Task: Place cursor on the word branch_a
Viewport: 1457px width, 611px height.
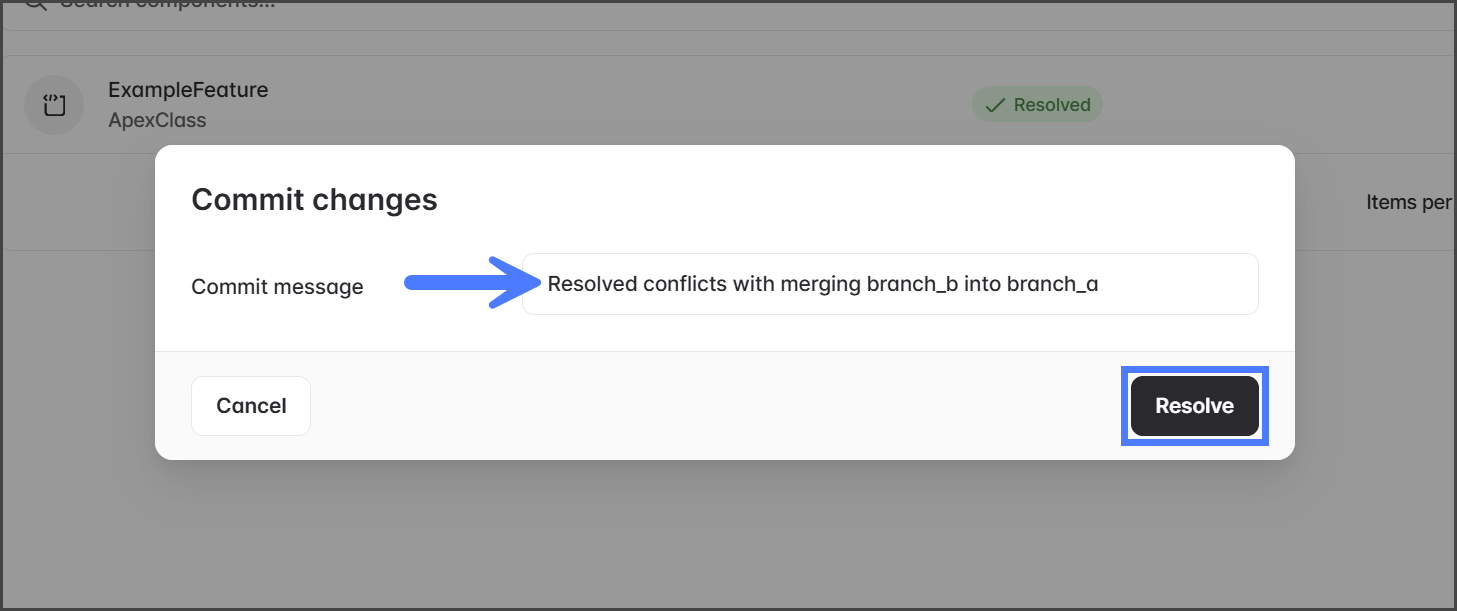Action: 1052,284
